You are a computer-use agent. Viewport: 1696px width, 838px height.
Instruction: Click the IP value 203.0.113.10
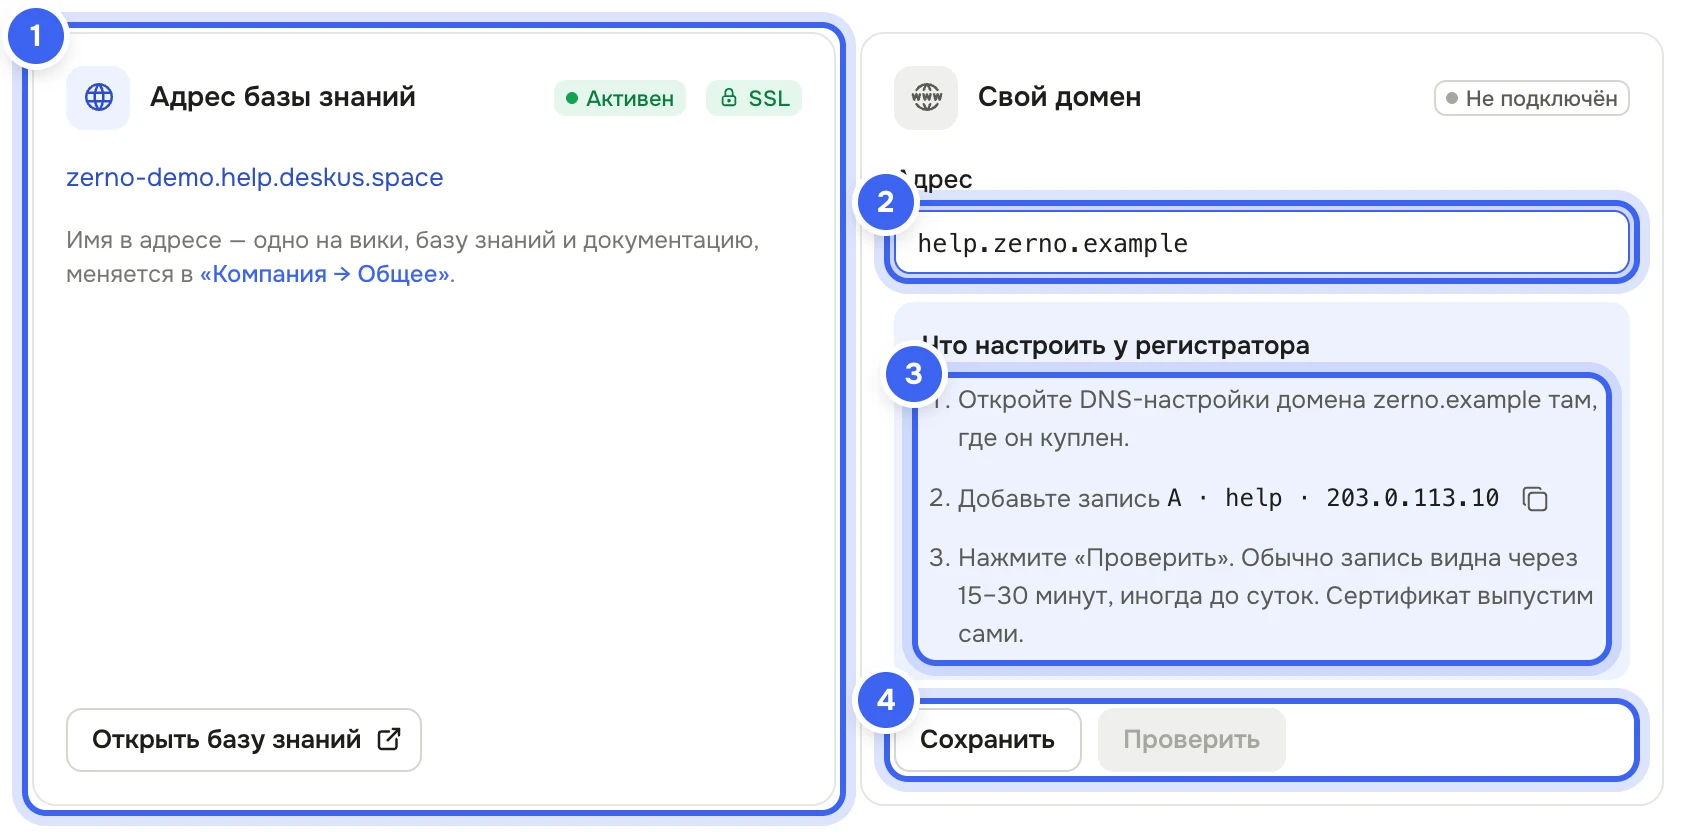tap(1412, 498)
